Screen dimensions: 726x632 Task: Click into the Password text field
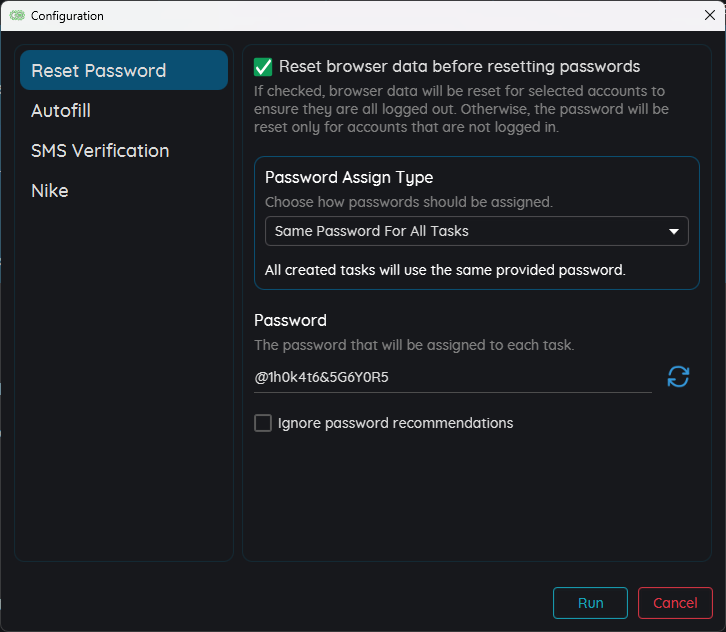(452, 378)
